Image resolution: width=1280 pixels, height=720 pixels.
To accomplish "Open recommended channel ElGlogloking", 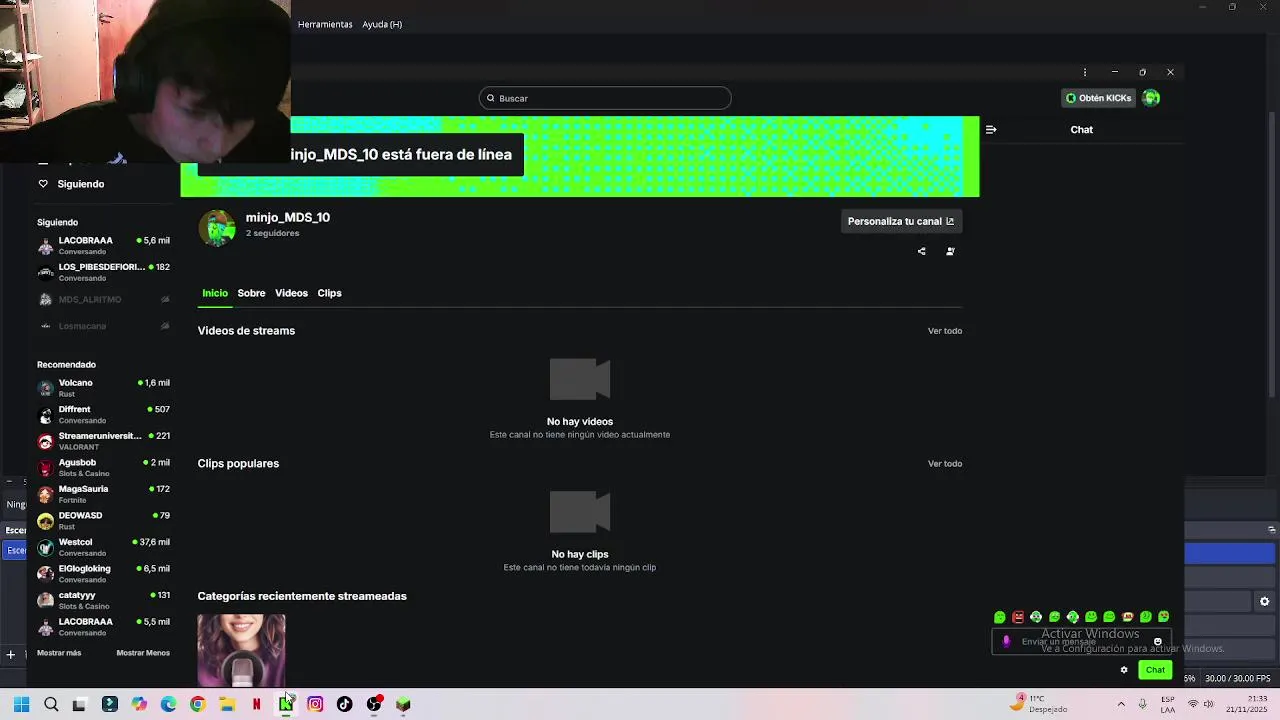I will point(103,573).
